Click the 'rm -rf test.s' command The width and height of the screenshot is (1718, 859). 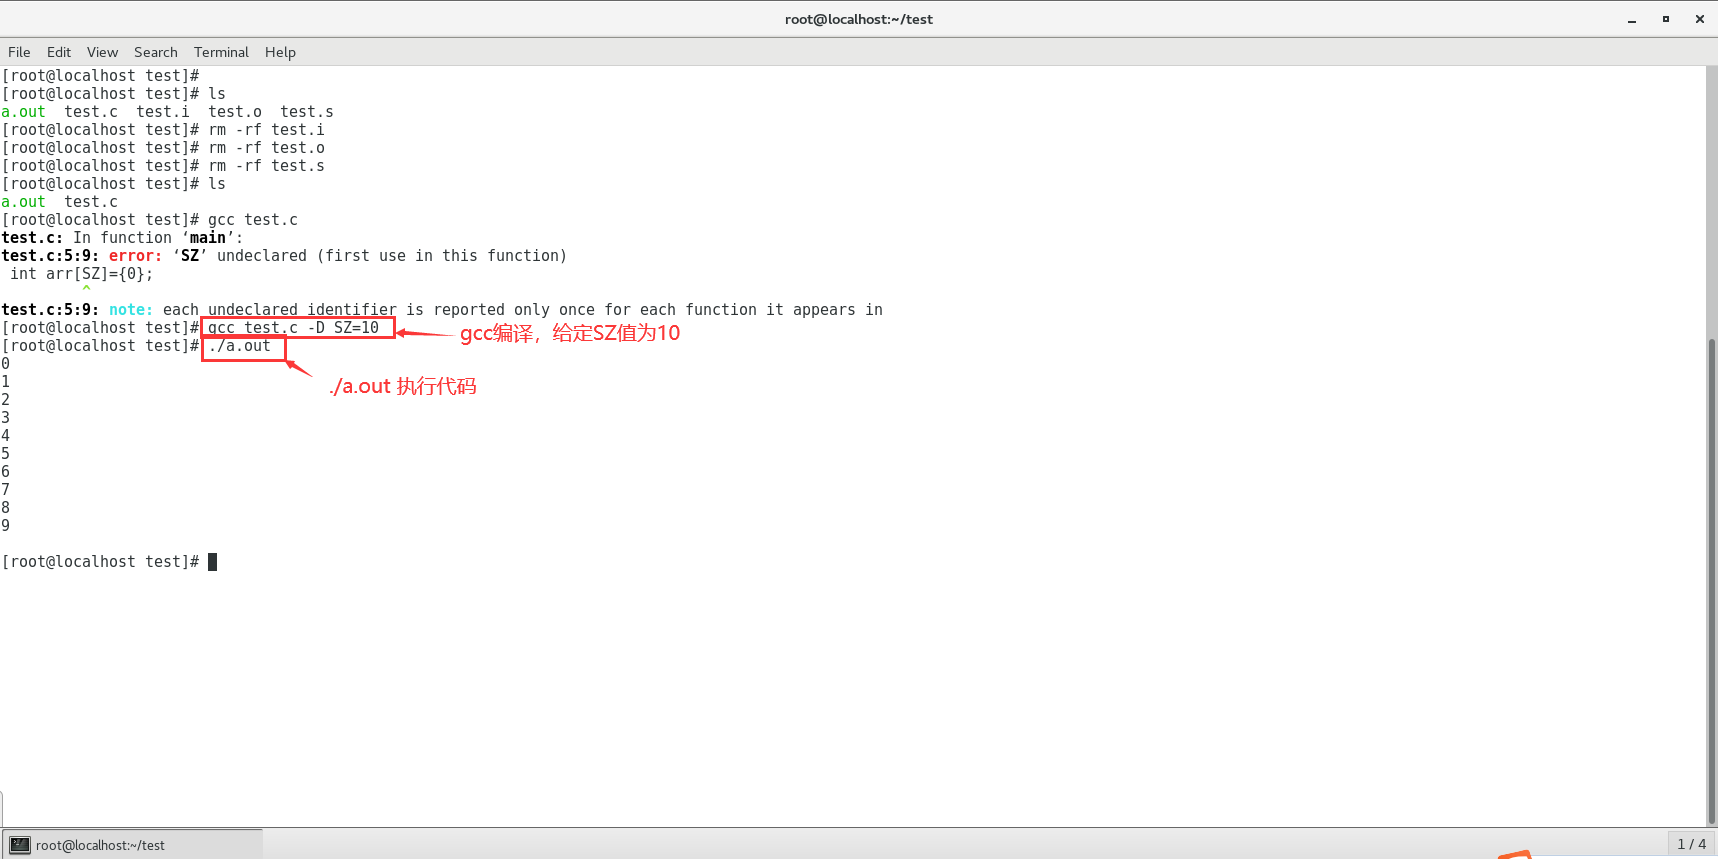[x=266, y=166]
